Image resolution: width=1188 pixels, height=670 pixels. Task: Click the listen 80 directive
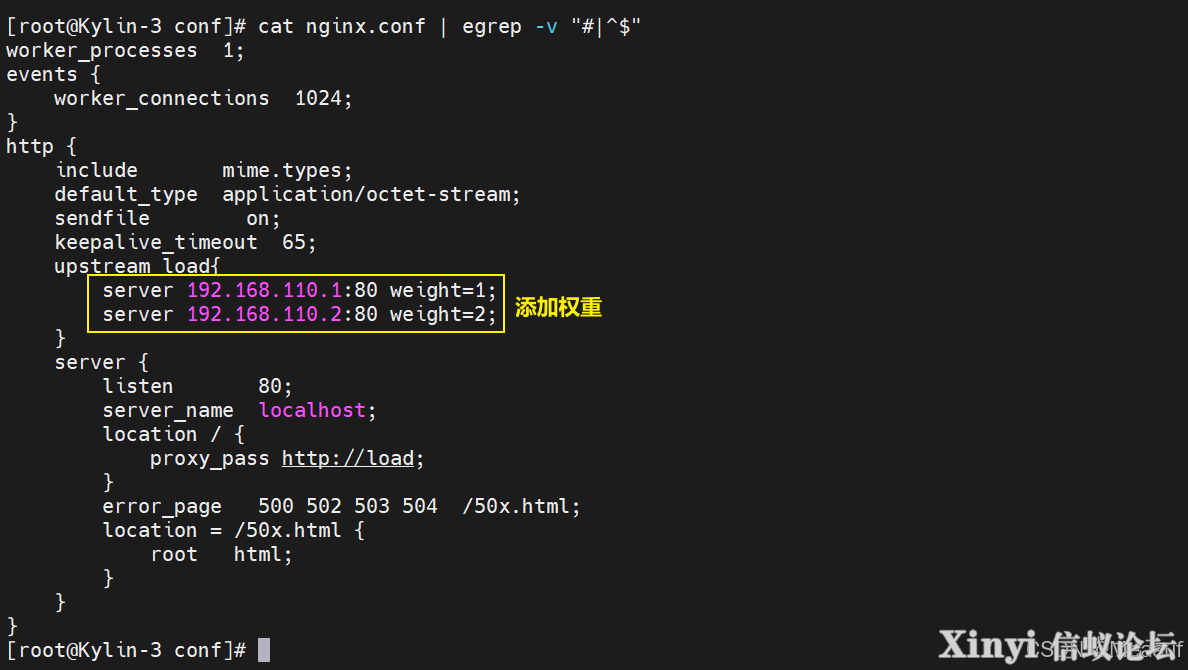pyautogui.click(x=197, y=387)
